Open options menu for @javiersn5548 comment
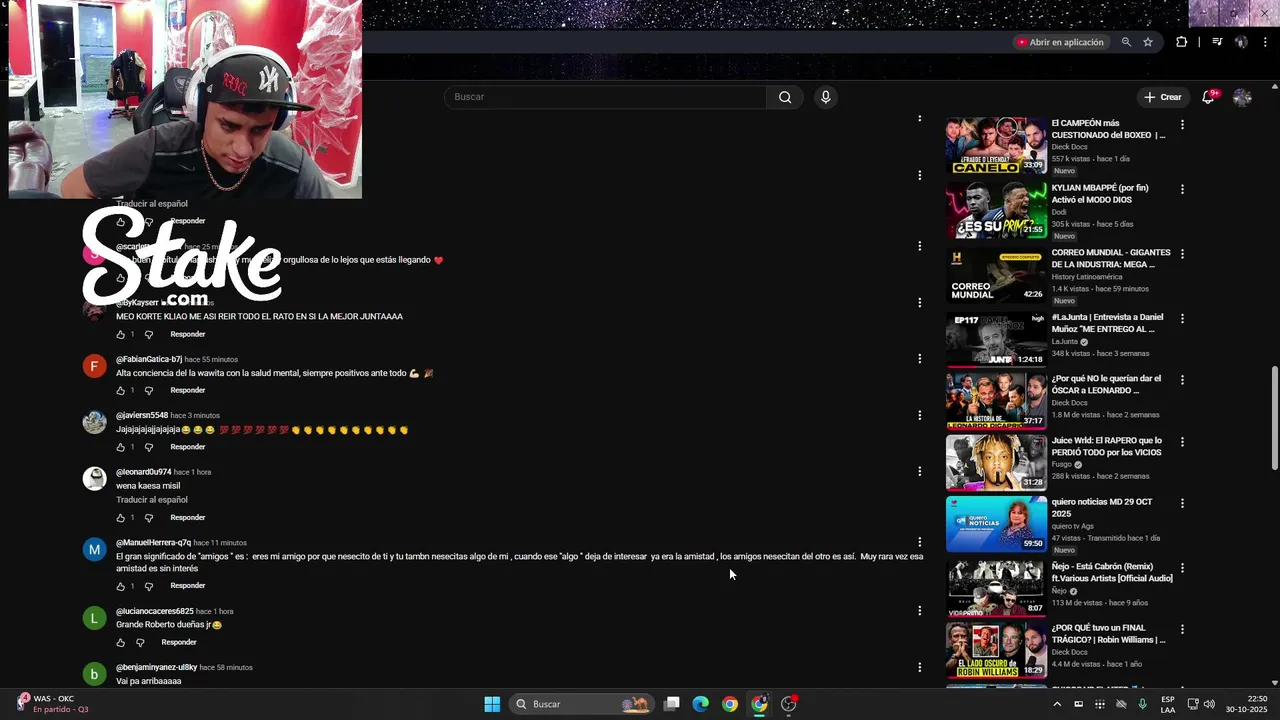 pyautogui.click(x=920, y=415)
